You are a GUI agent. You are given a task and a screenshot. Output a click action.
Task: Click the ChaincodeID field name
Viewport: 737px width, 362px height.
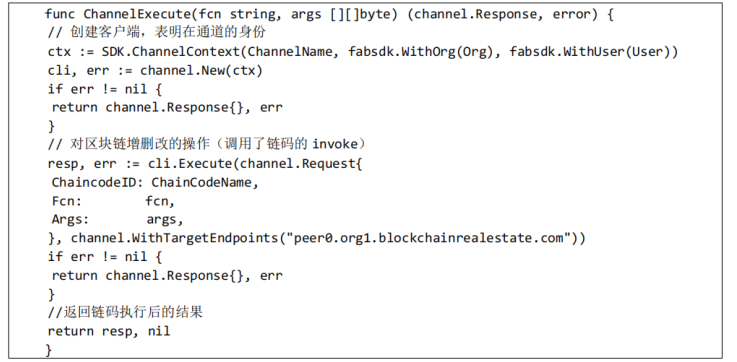97,182
